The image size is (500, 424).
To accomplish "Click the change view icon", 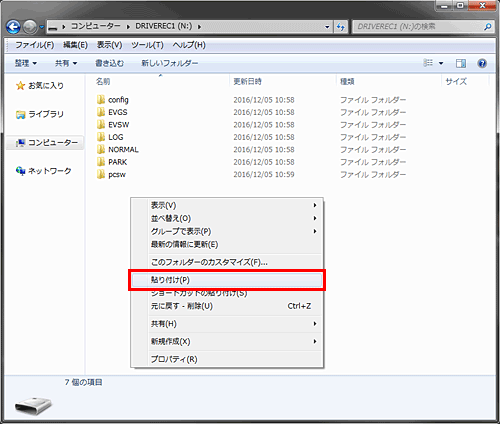I will point(428,63).
